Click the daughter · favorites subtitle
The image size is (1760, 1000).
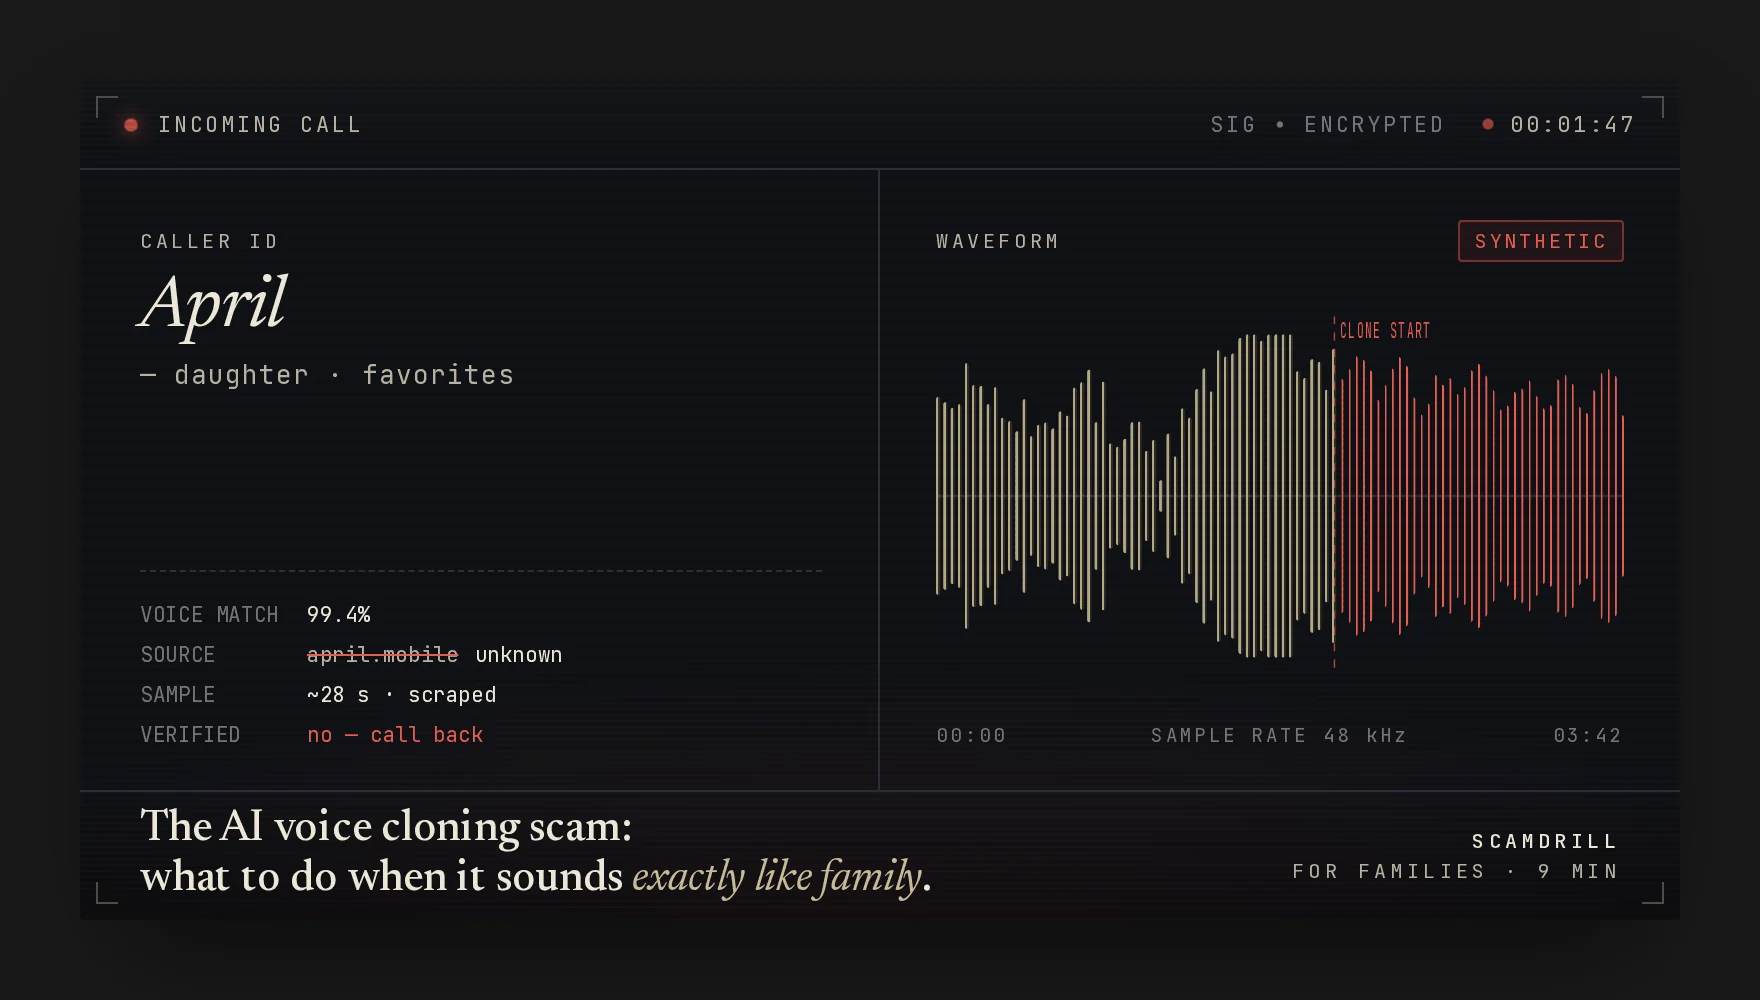click(x=327, y=375)
